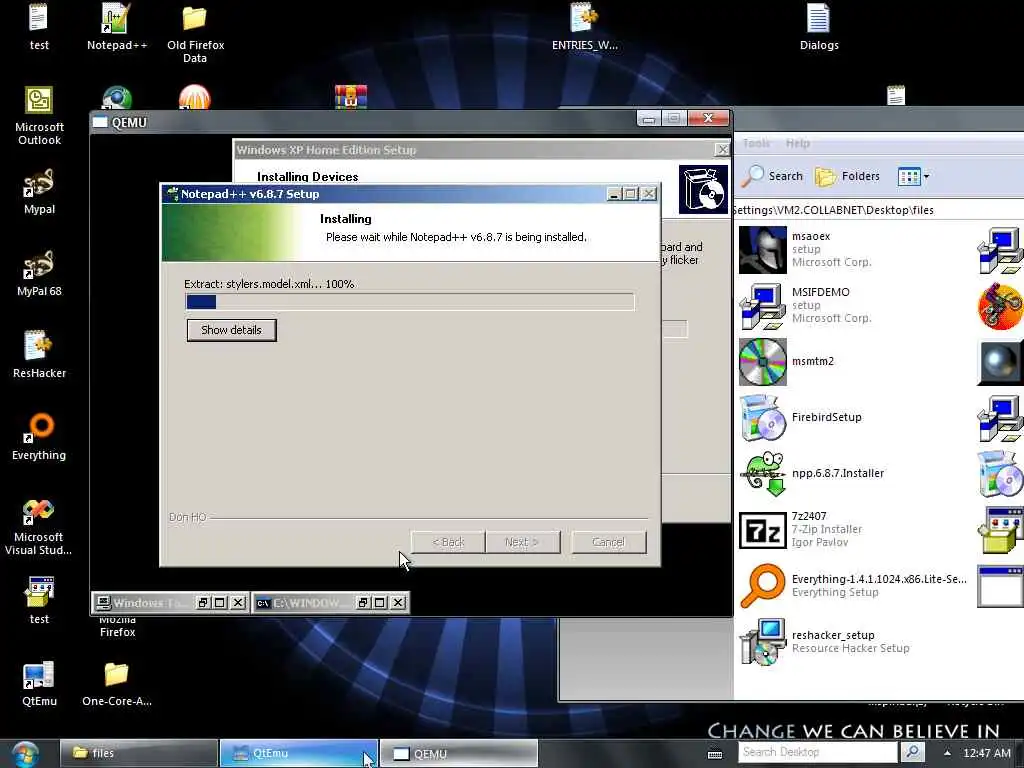This screenshot has height=768, width=1024.
Task: Select npp.6.8.7.Installer file
Action: click(812, 473)
